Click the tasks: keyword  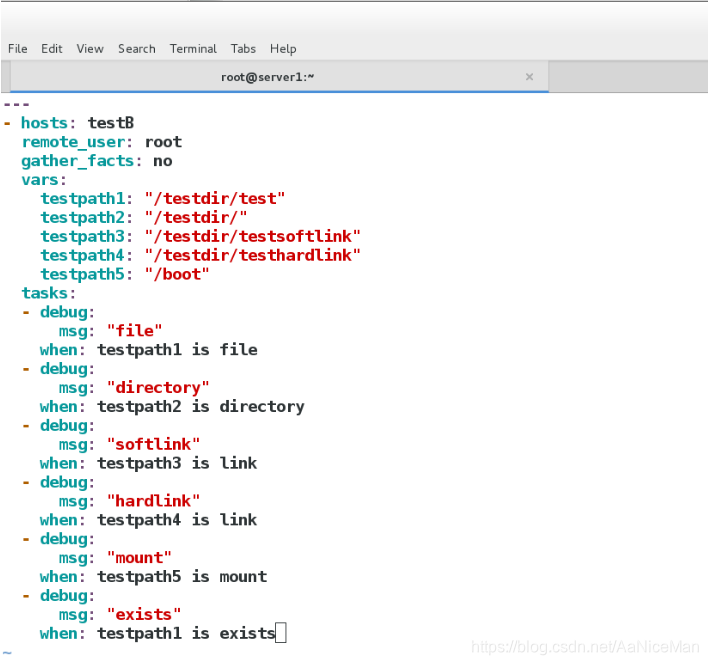tap(48, 293)
